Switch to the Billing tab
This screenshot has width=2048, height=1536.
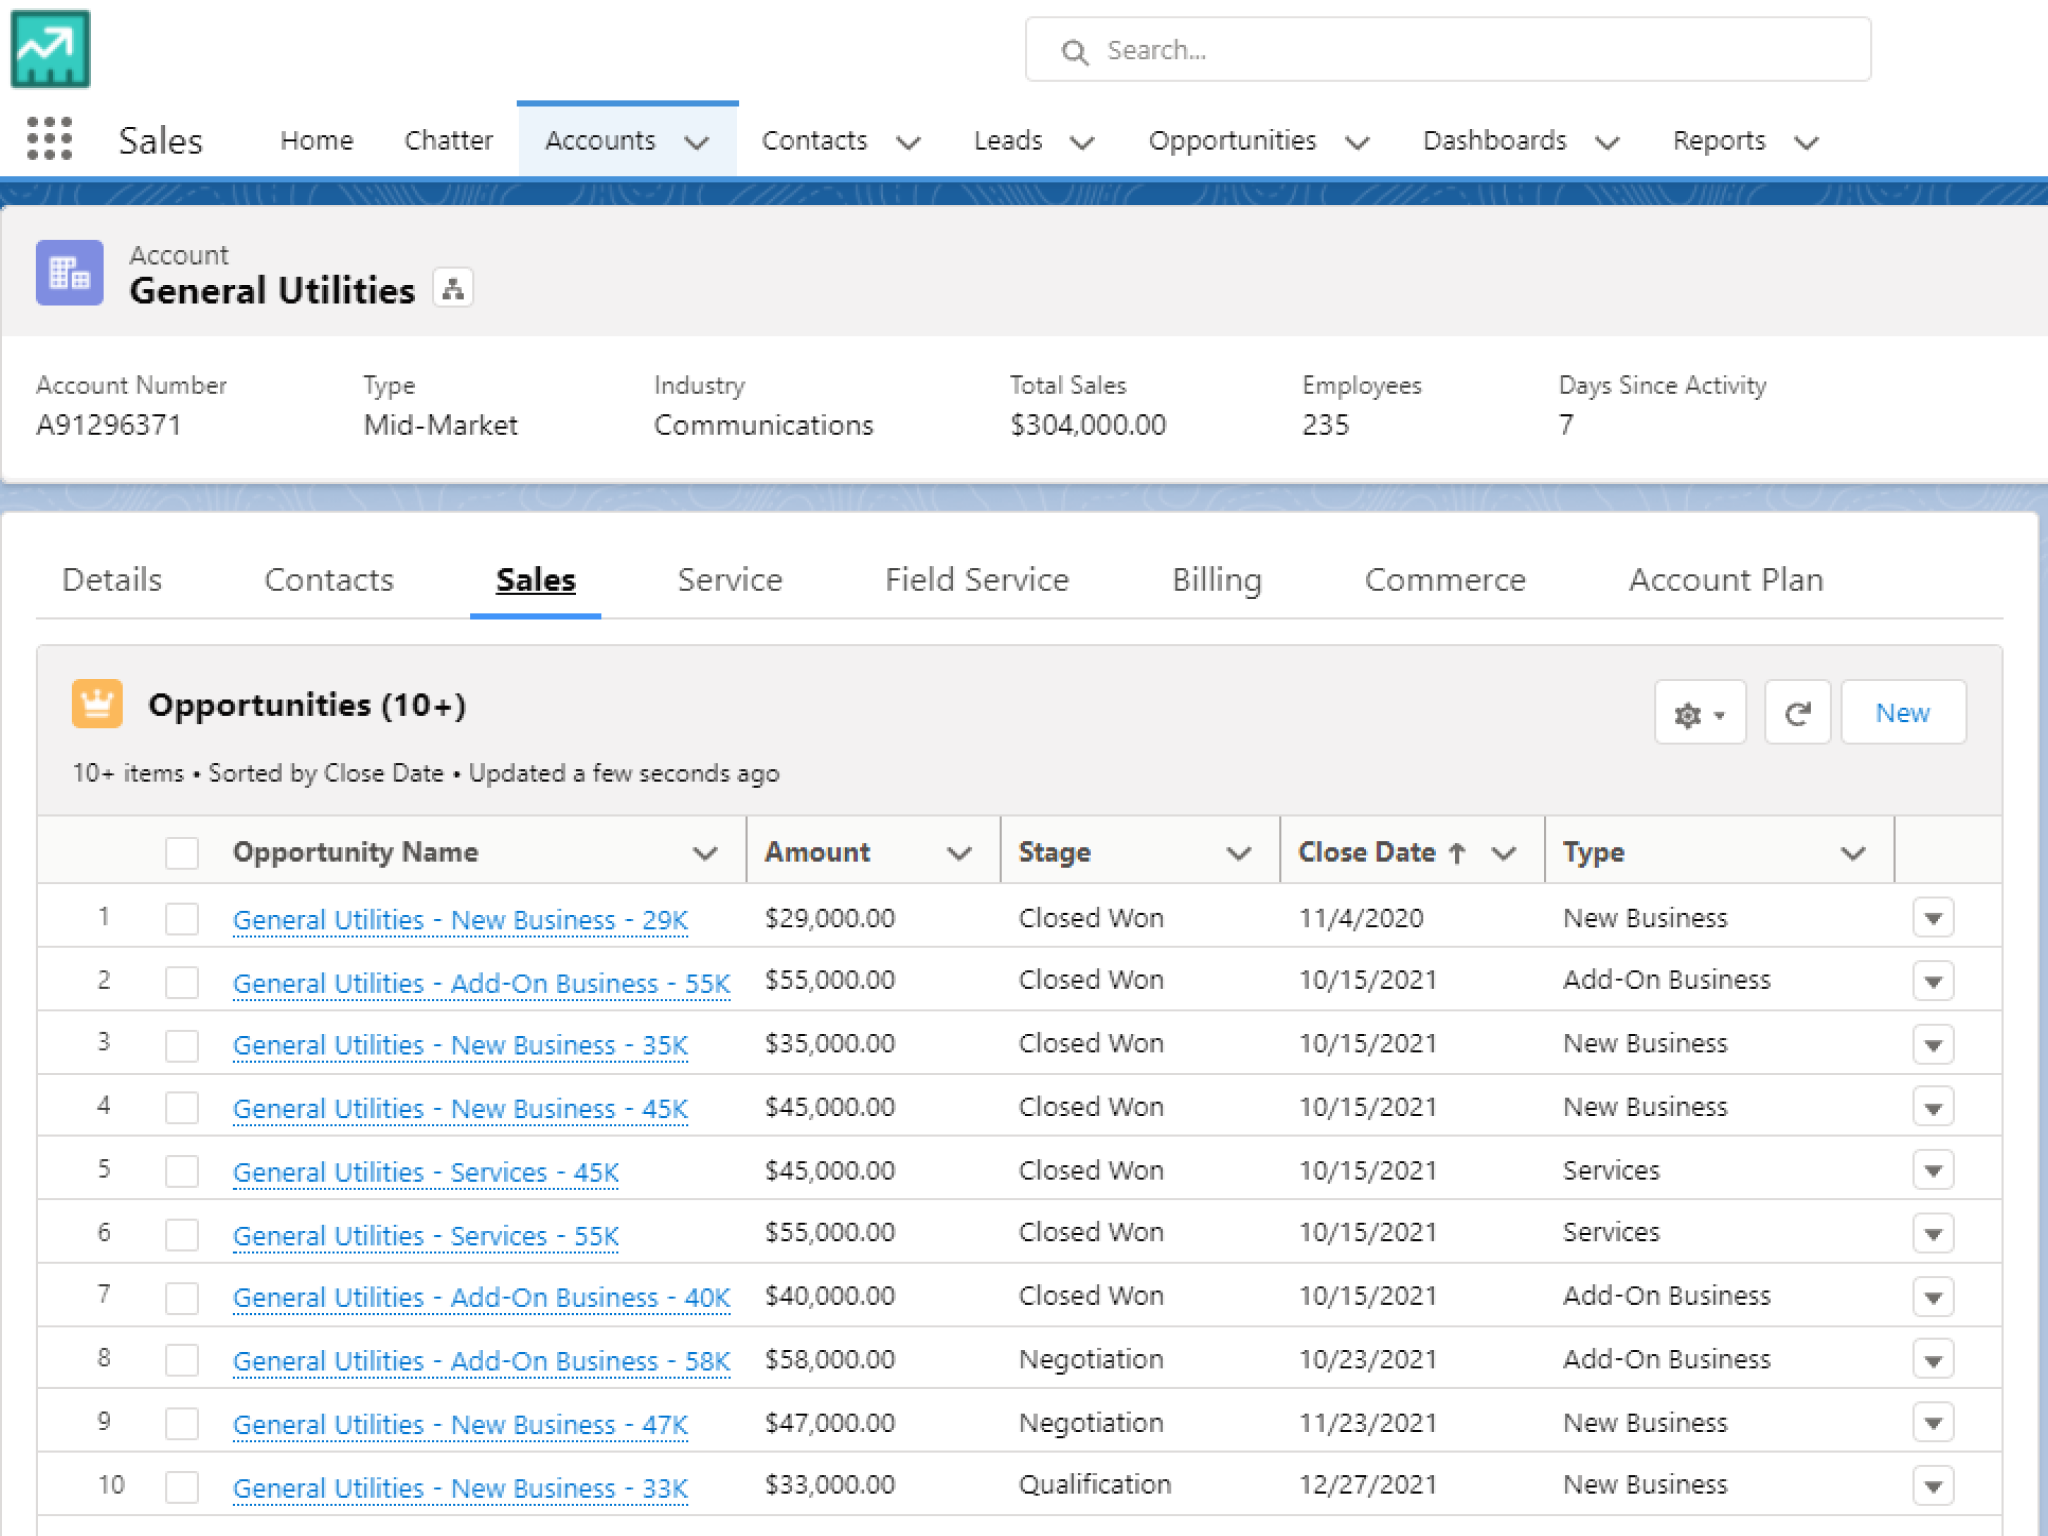tap(1216, 580)
